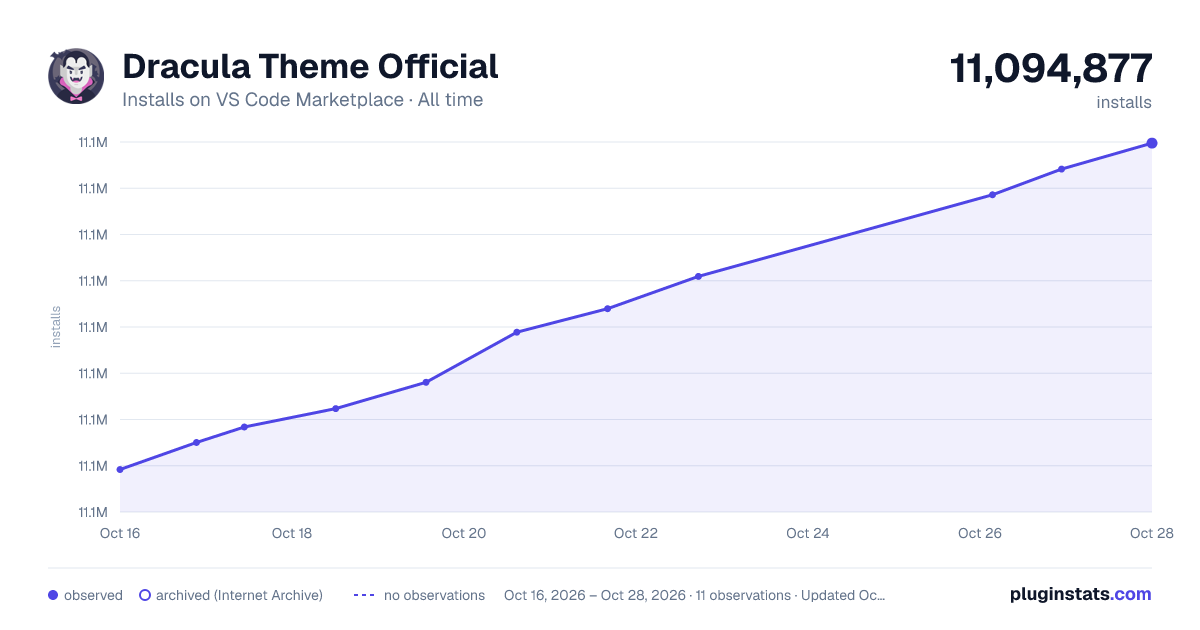Screen dimensions: 1200x630
Task: Click the Oct 22 axis label
Action: click(x=636, y=533)
